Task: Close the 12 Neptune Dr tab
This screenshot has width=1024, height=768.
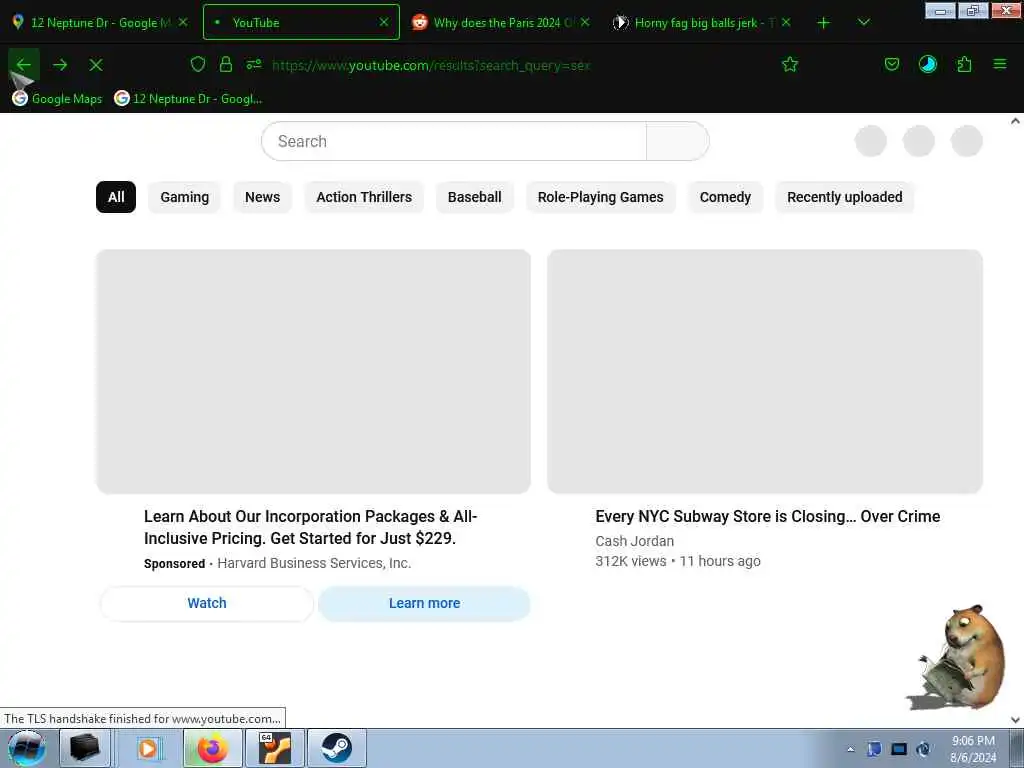Action: click(184, 22)
